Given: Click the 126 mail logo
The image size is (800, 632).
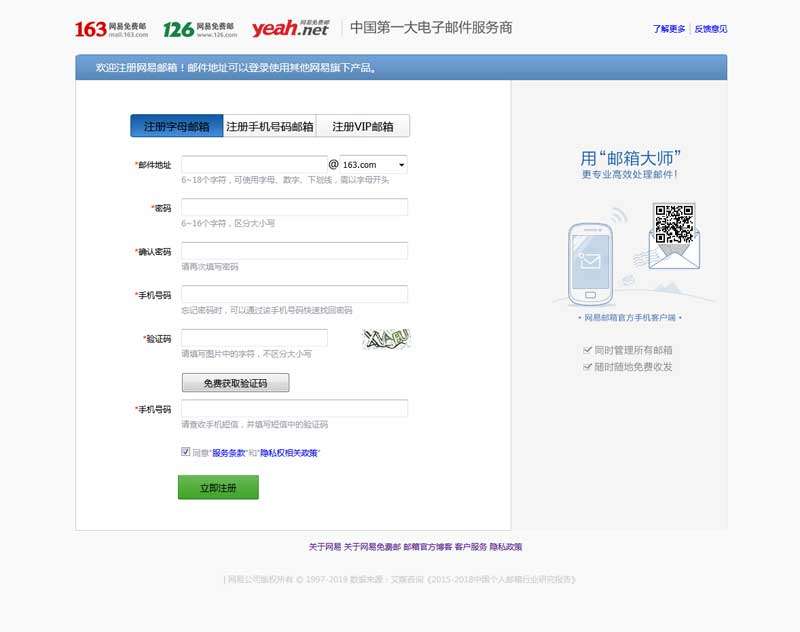Looking at the screenshot, I should [200, 28].
